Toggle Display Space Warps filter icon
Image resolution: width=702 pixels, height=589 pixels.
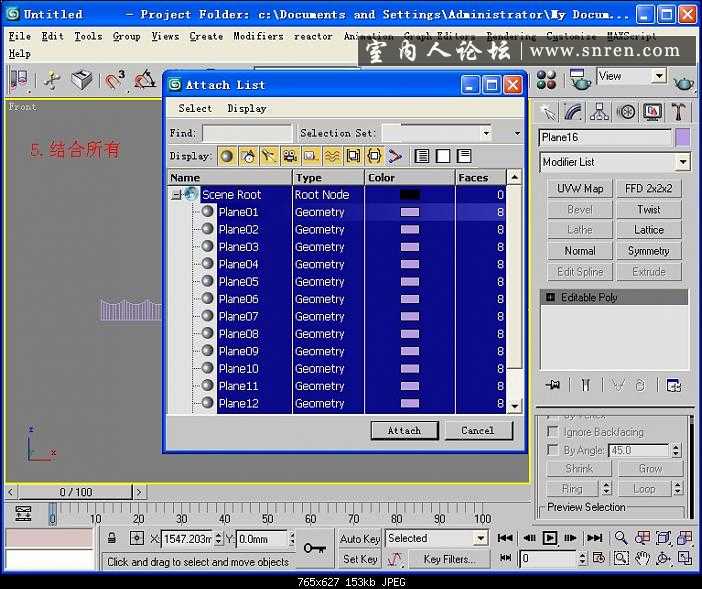click(x=332, y=156)
